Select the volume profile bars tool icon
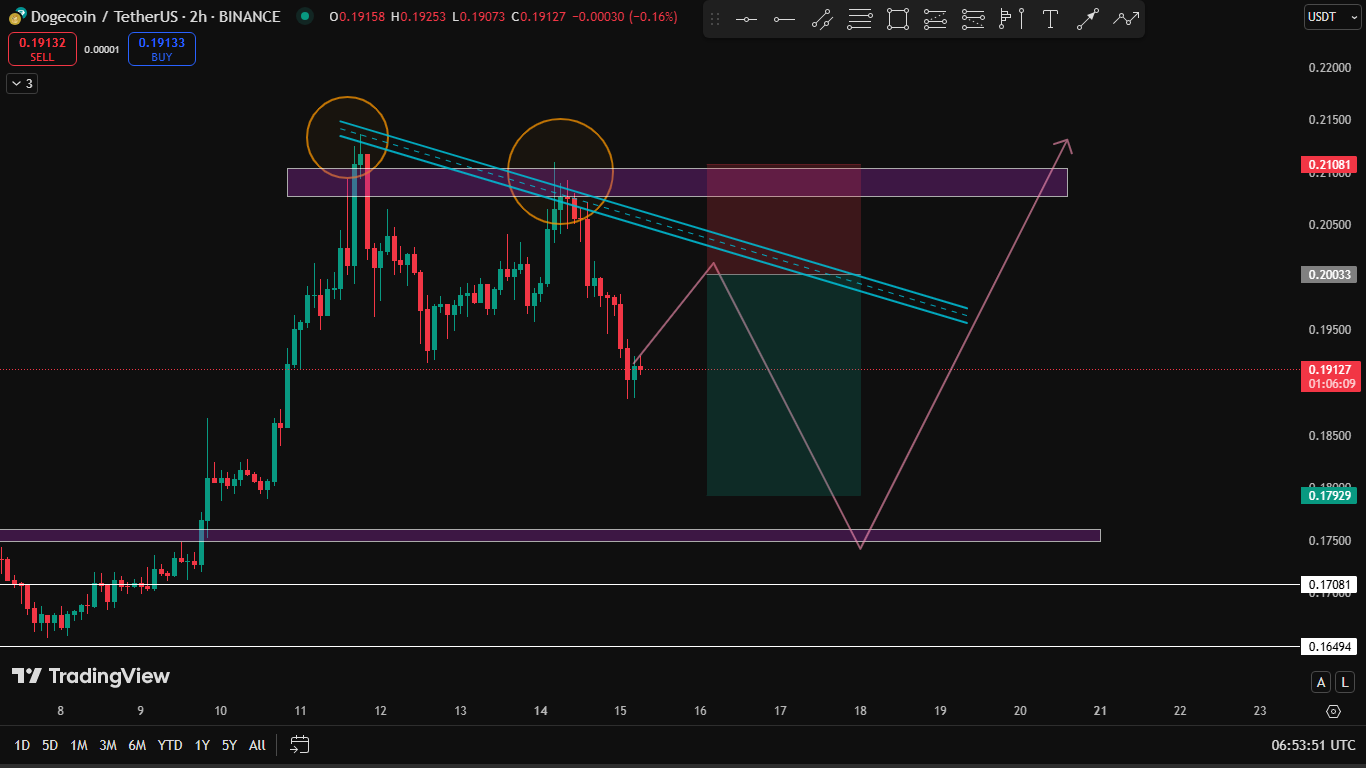The width and height of the screenshot is (1366, 768). (1012, 19)
